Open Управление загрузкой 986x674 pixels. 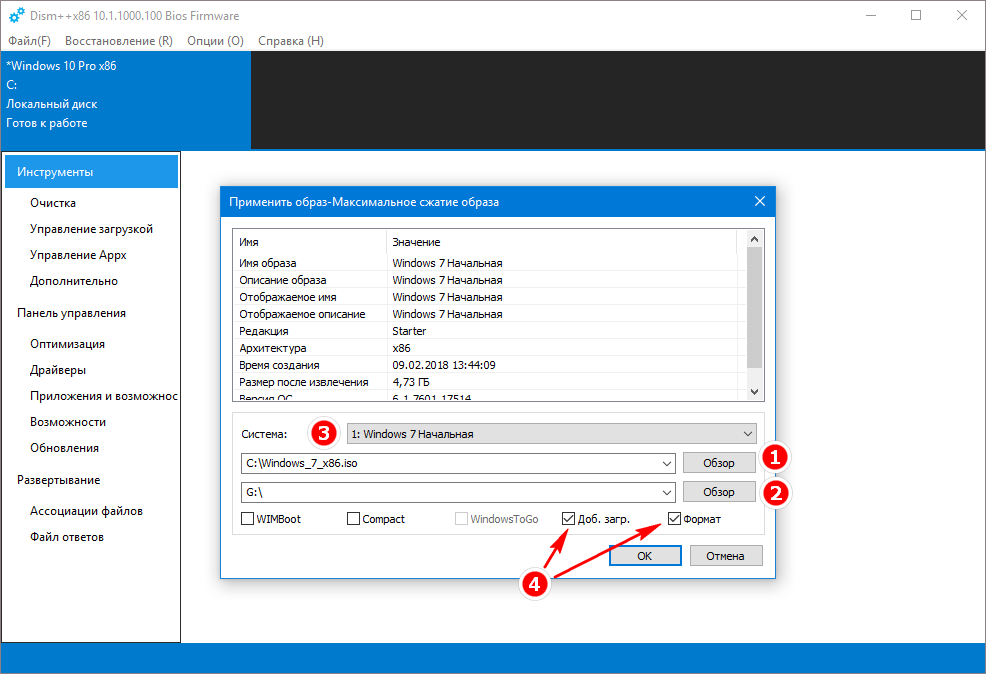(91, 229)
